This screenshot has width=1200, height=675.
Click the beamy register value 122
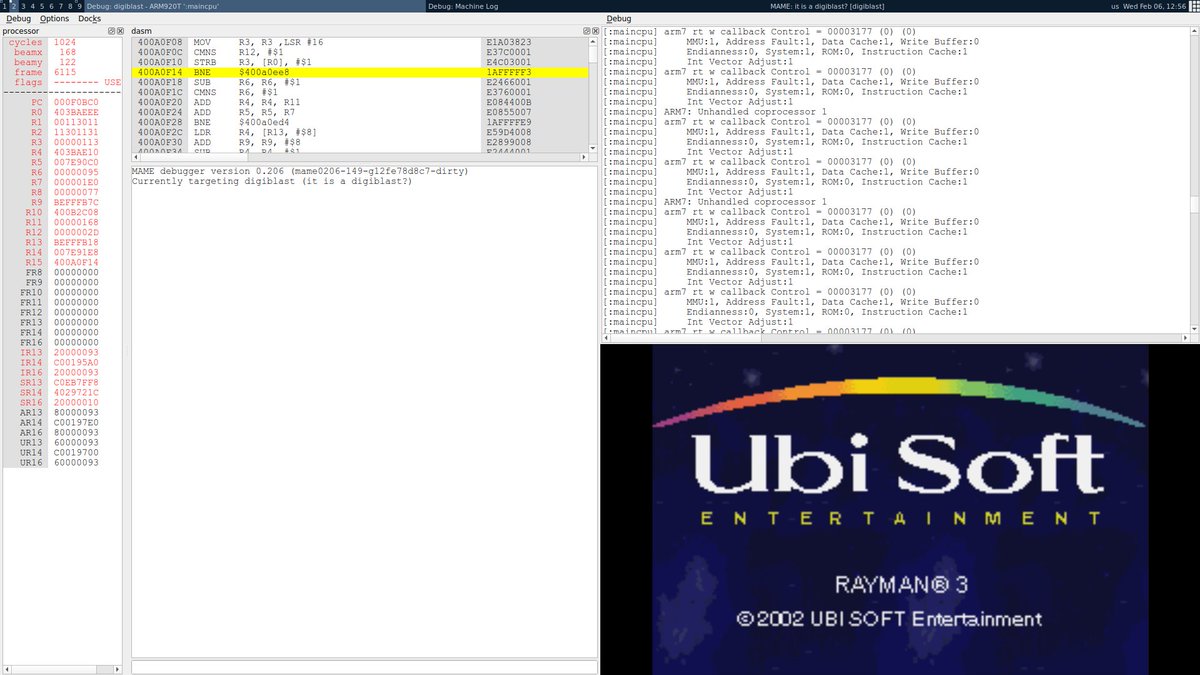click(x=68, y=63)
